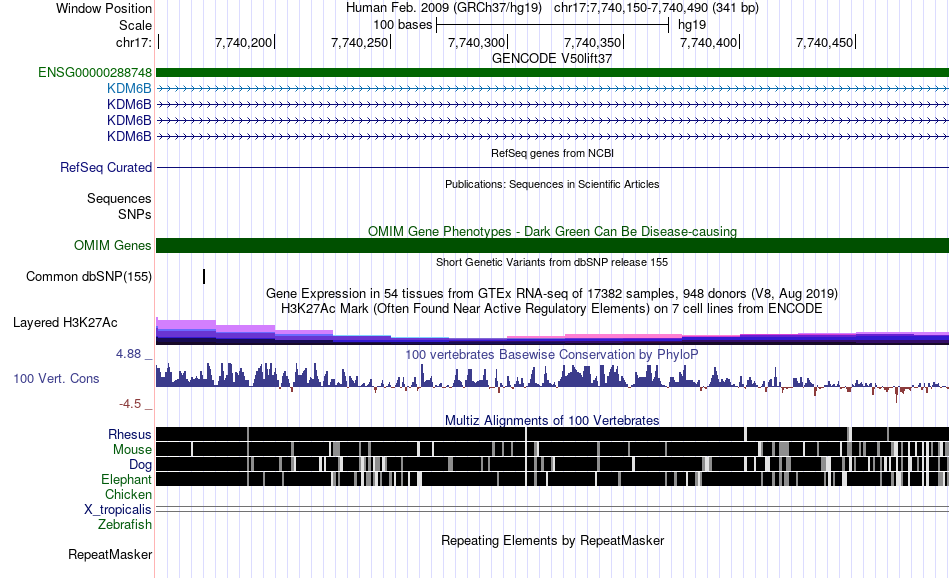Select the light-blue KDM6B transcript label
Viewport: 950px width, 578px height.
[129, 88]
